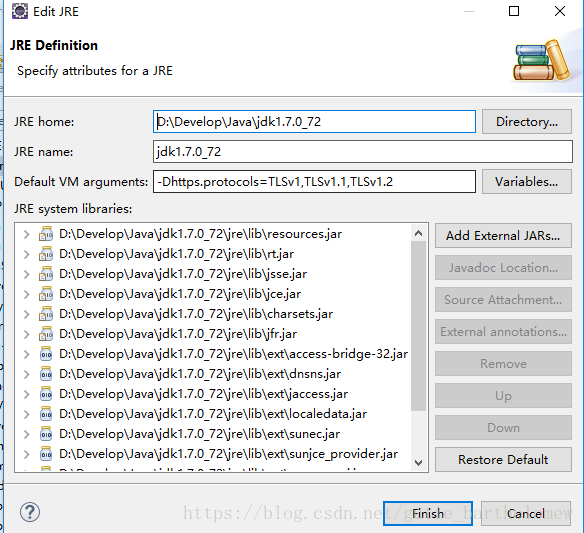Select the row ending in ext\sunec.jar
The height and width of the screenshot is (533, 584).
point(200,434)
